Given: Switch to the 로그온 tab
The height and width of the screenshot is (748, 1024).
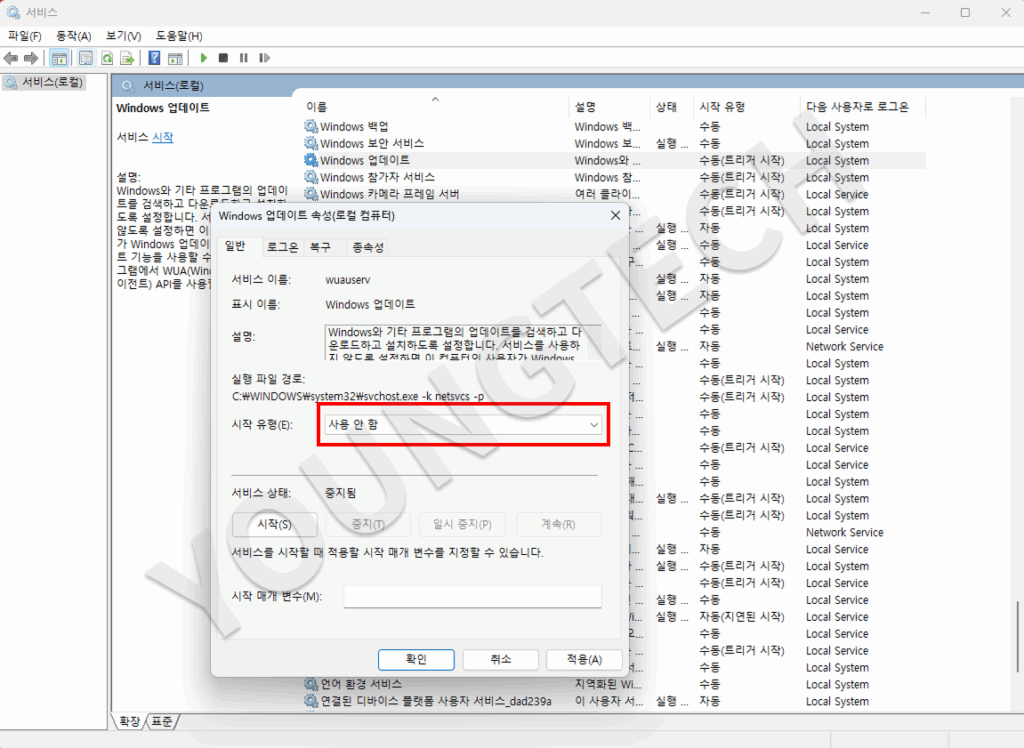Looking at the screenshot, I should pyautogui.click(x=282, y=247).
